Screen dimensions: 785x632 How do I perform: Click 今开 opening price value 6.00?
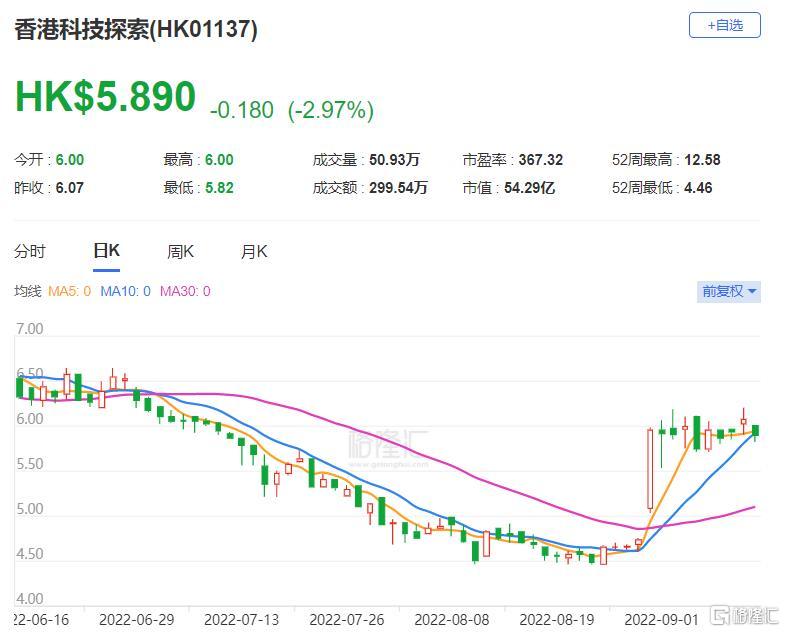pos(70,160)
